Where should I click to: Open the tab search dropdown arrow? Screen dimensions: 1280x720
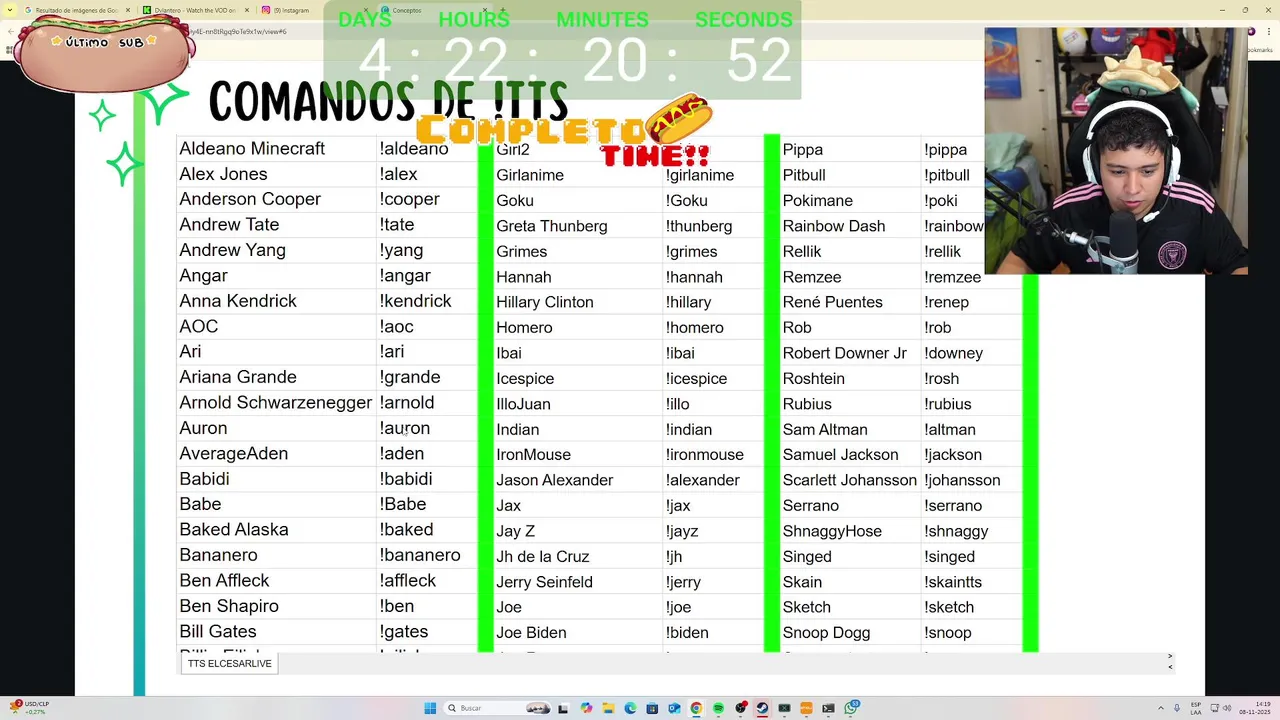click(10, 10)
